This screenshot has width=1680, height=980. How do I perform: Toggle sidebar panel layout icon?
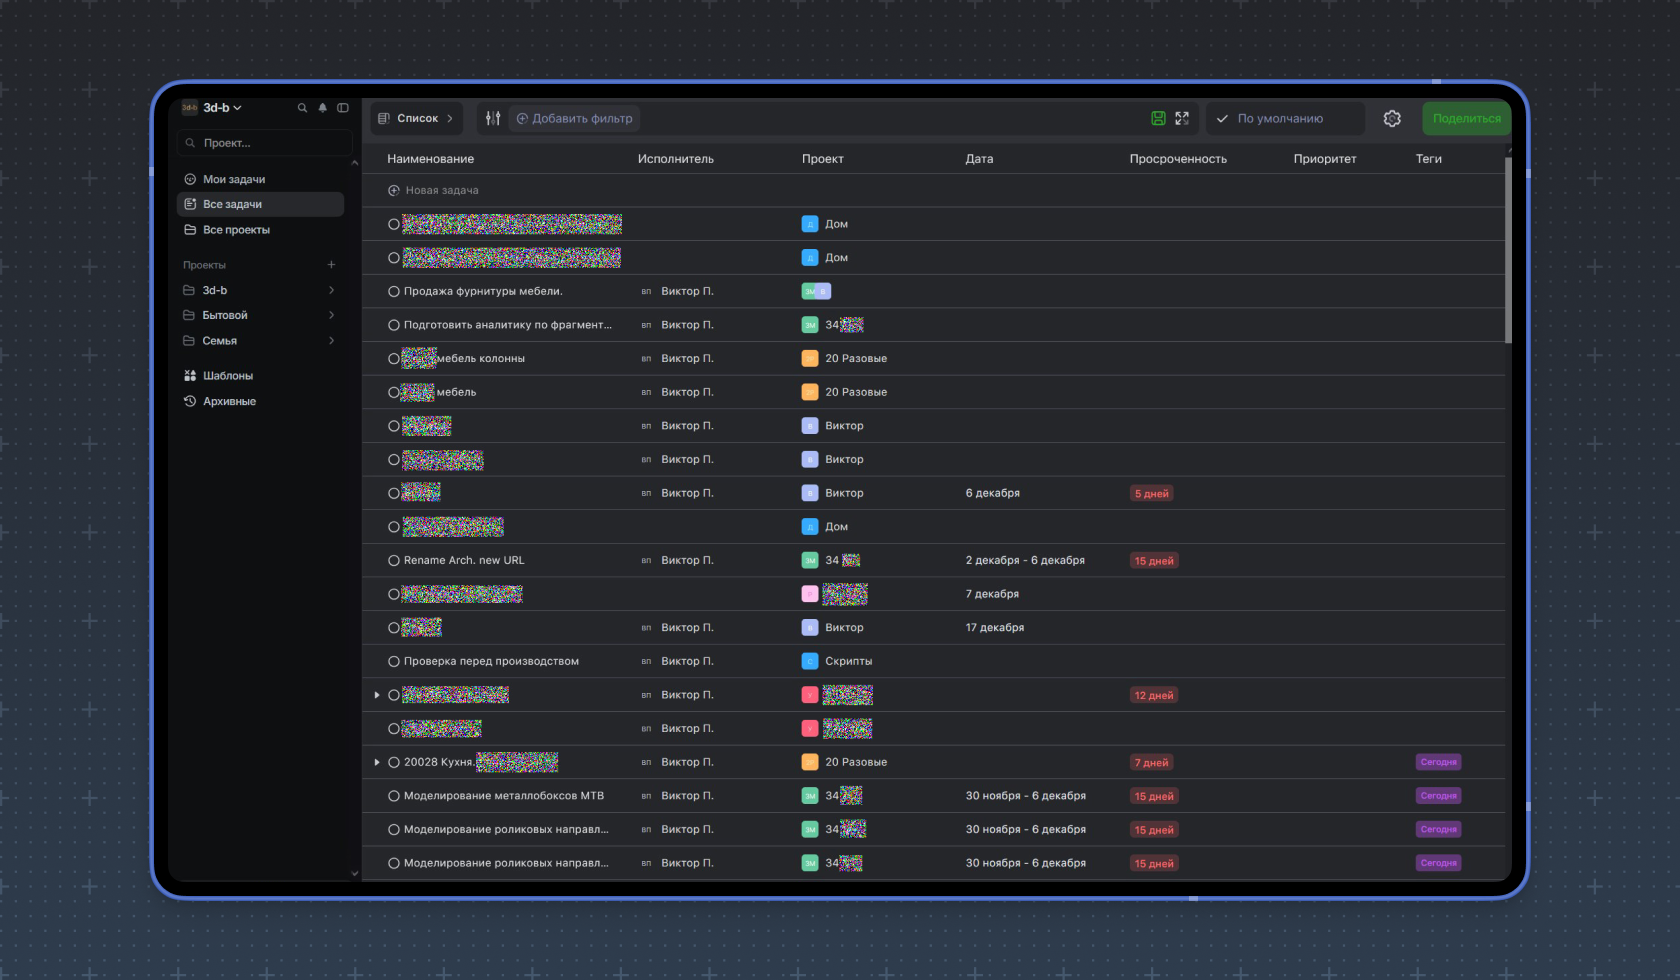click(343, 108)
